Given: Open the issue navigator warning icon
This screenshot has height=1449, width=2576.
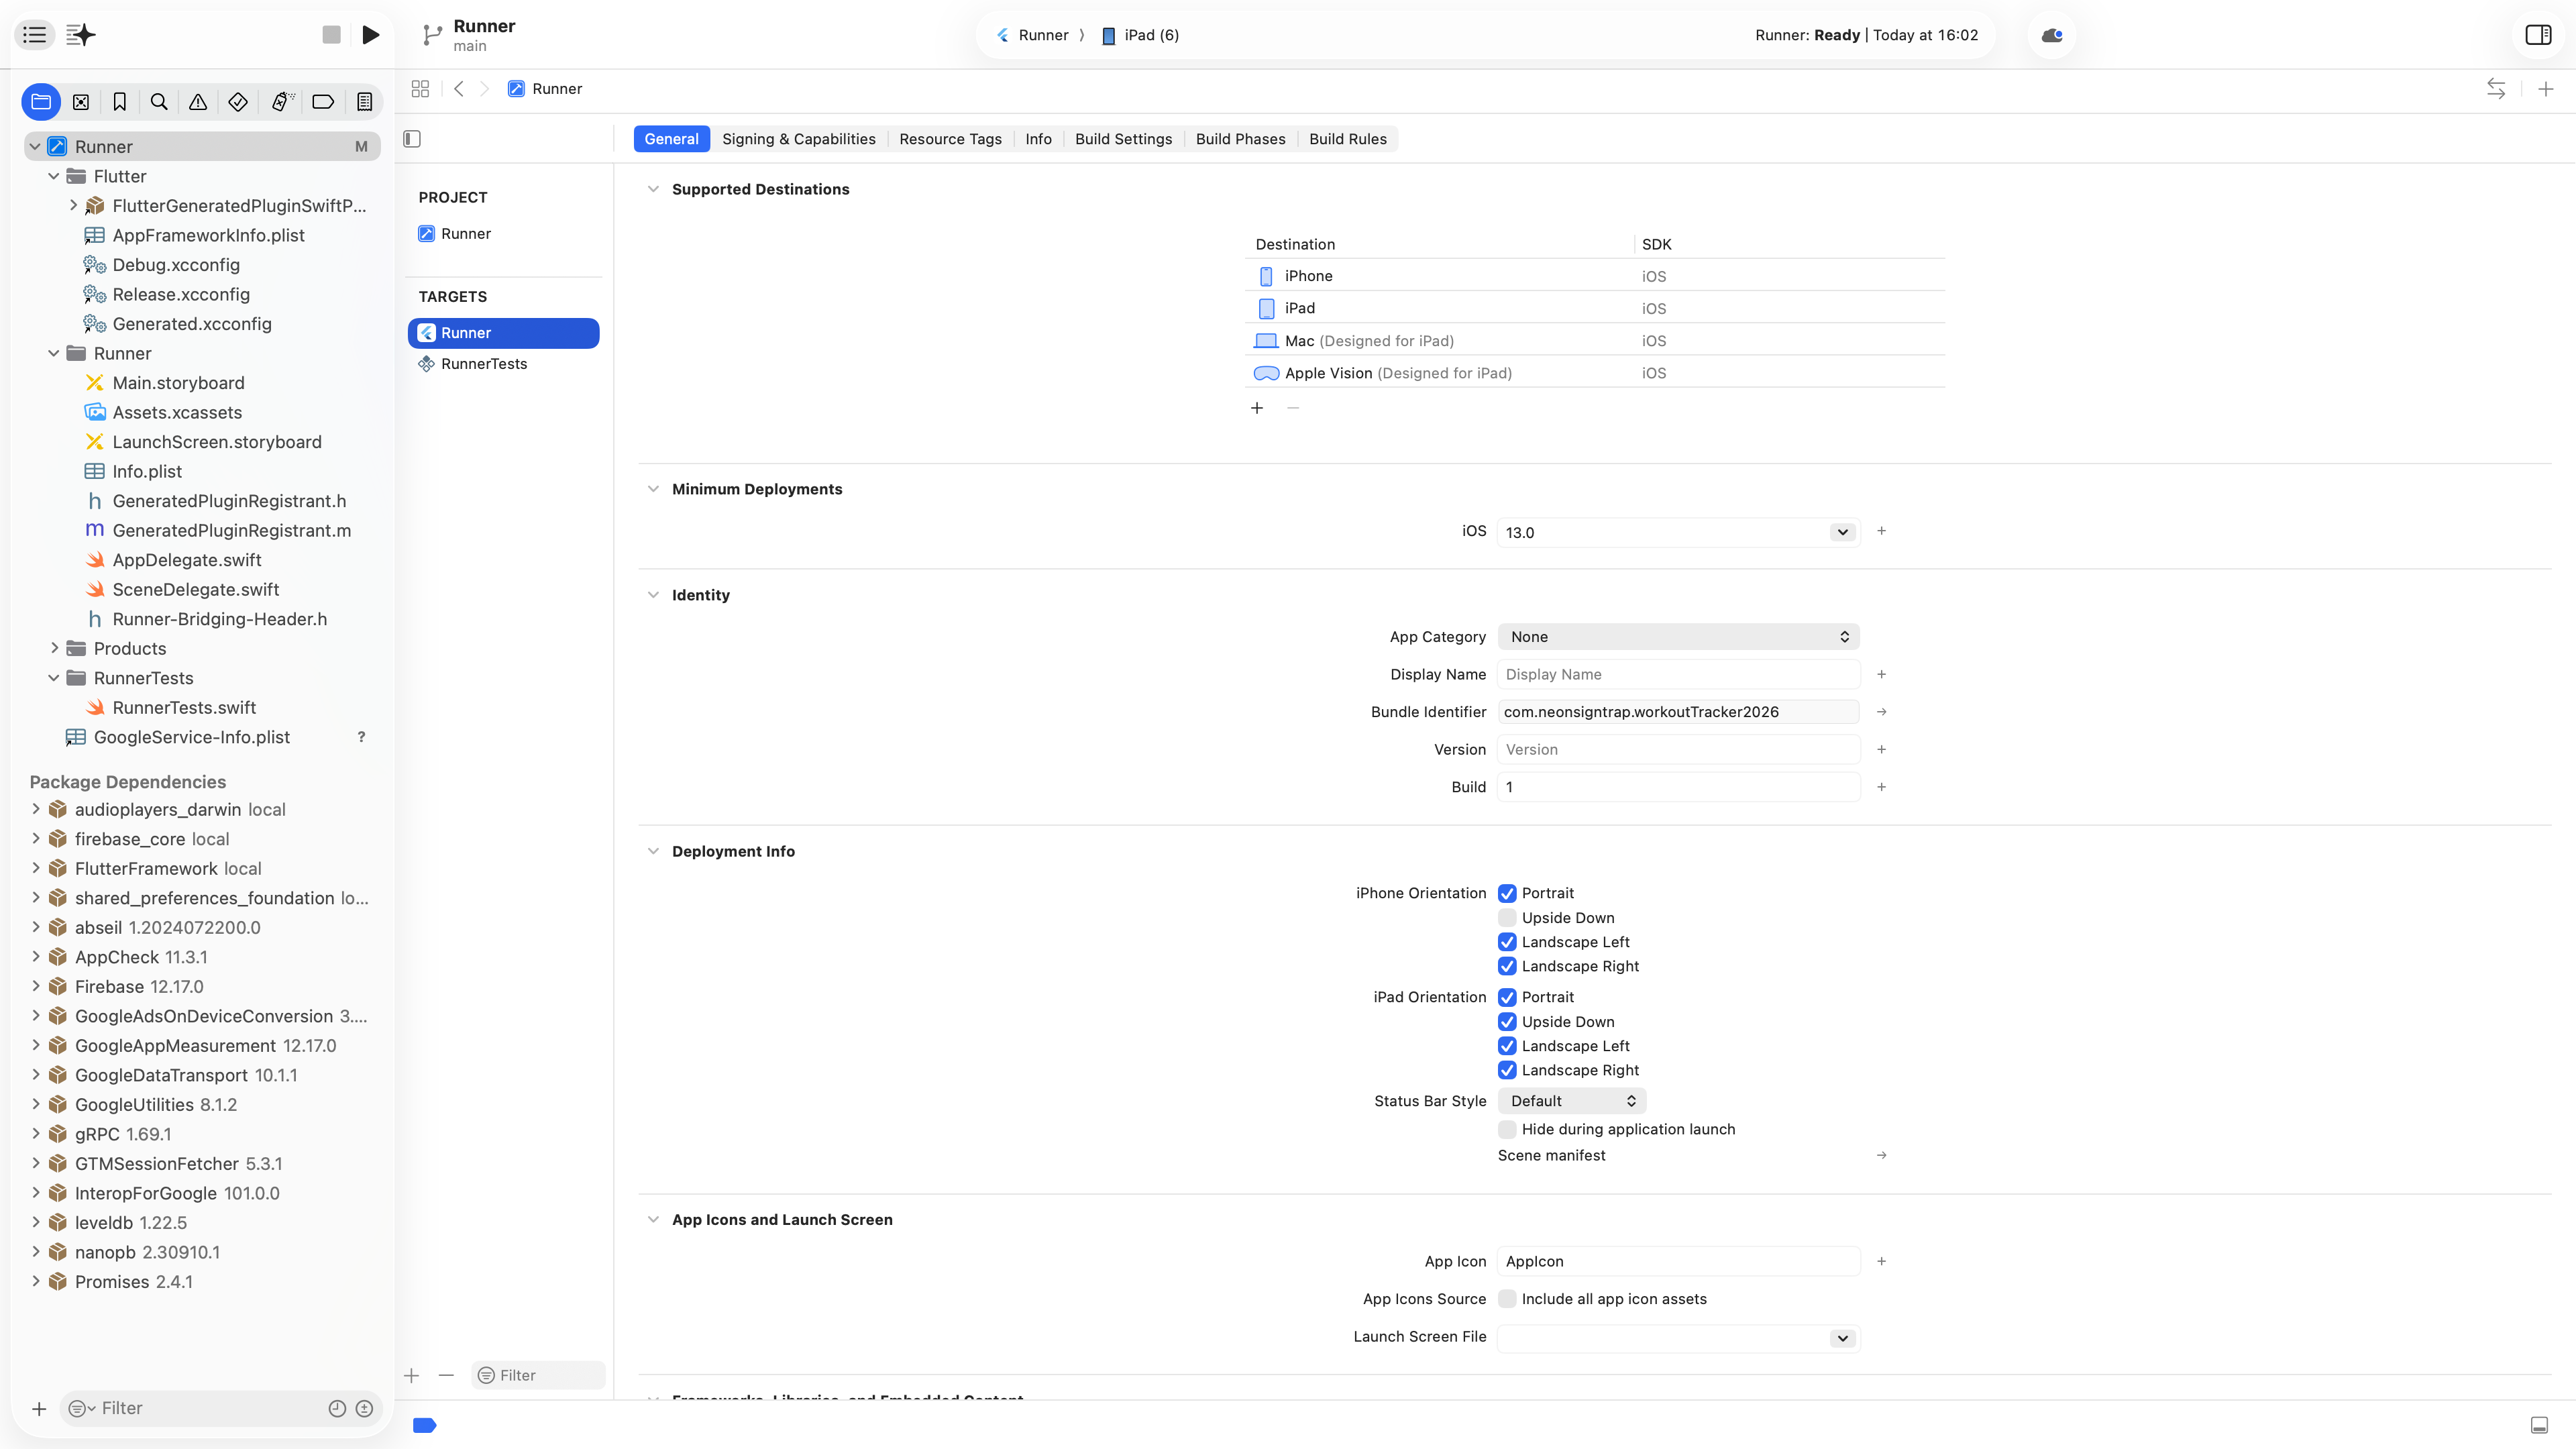Looking at the screenshot, I should pos(198,102).
